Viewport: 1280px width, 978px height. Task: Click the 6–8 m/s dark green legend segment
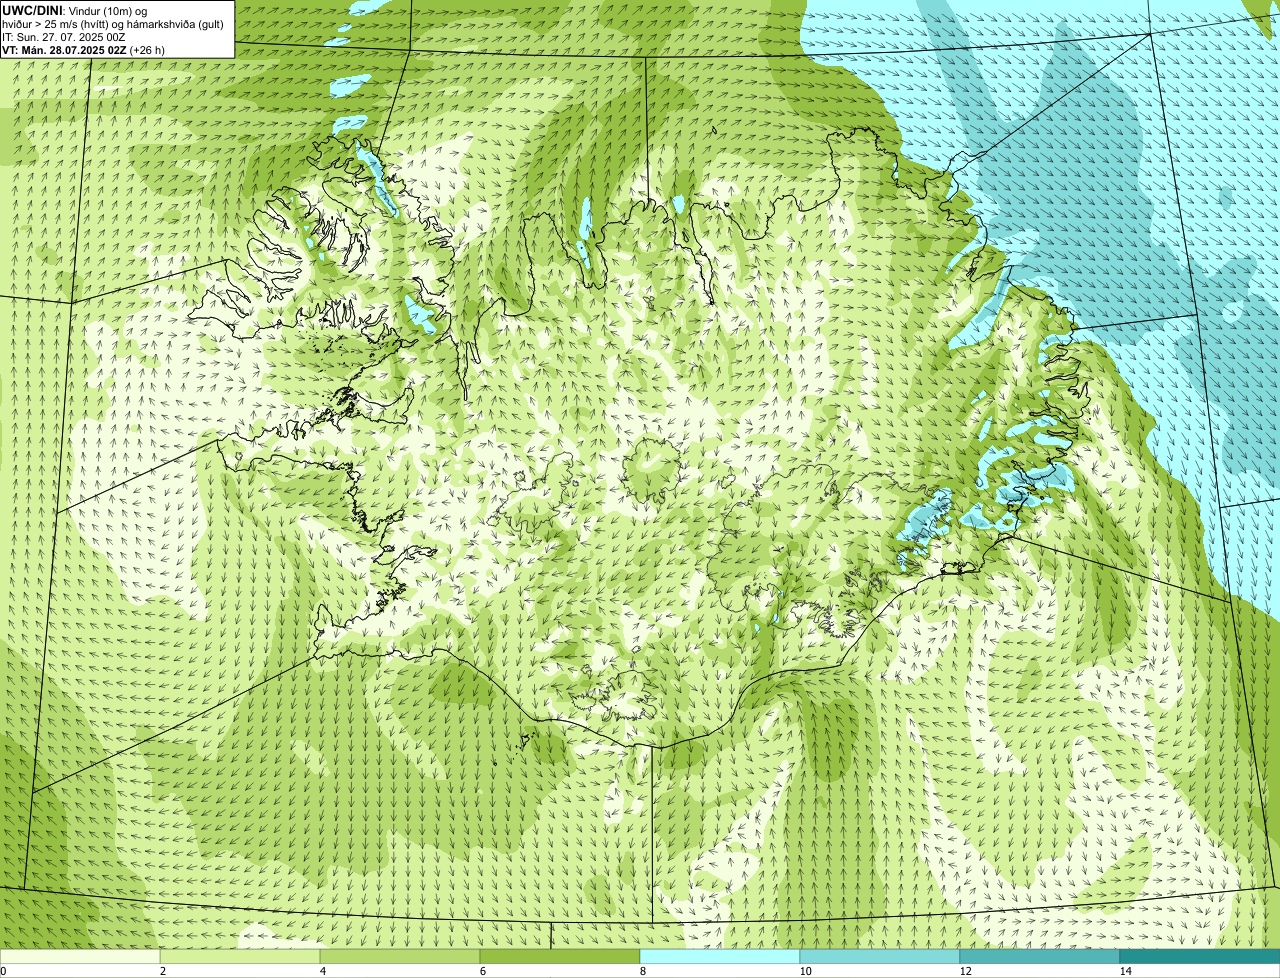[560, 956]
